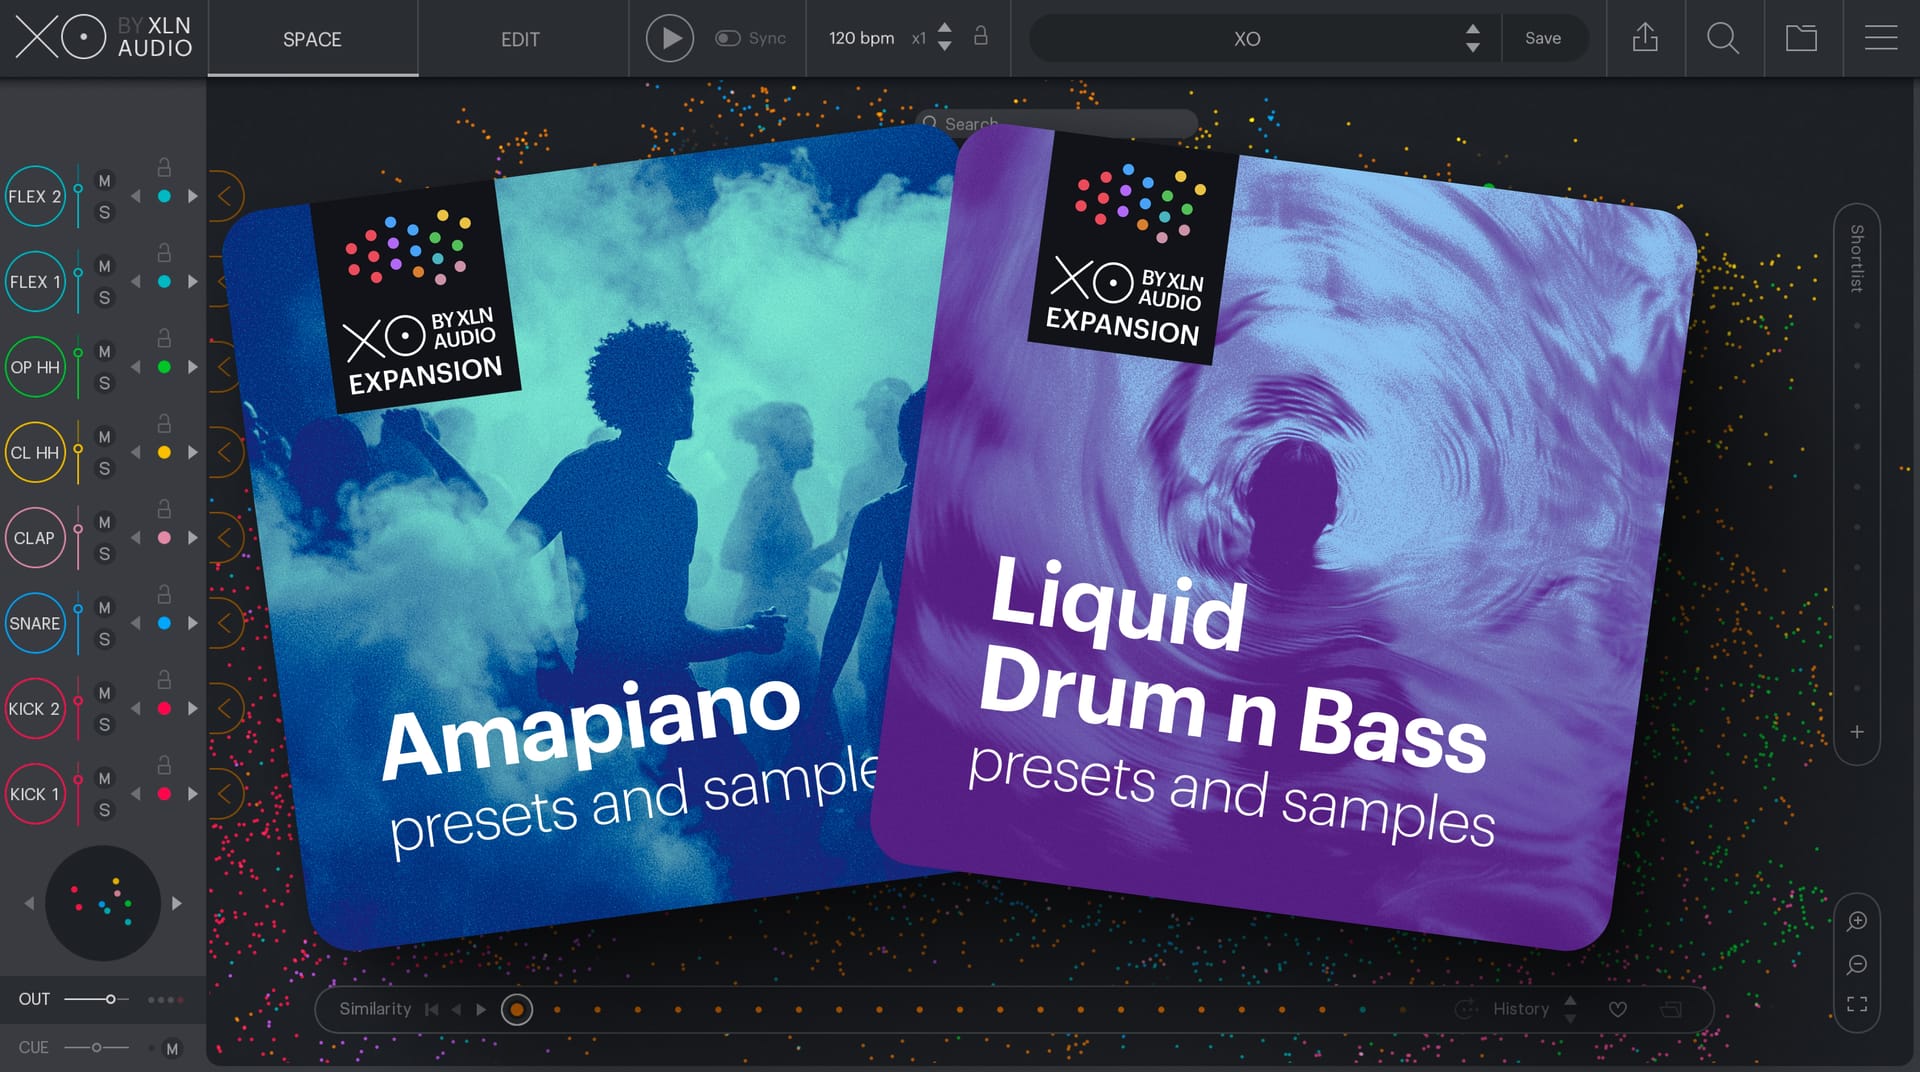Image resolution: width=1920 pixels, height=1072 pixels.
Task: Add sample to Shortlist with plus
Action: (x=1857, y=732)
